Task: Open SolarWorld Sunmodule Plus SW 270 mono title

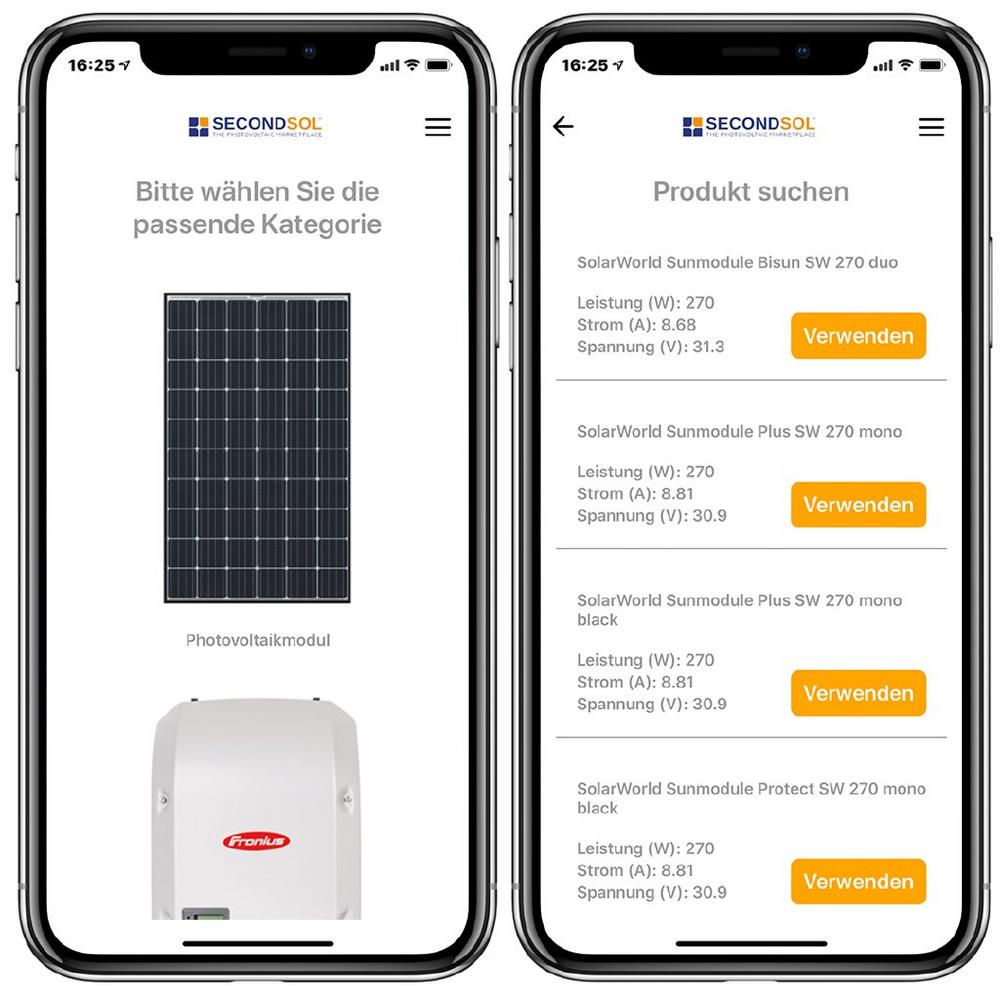Action: [739, 431]
